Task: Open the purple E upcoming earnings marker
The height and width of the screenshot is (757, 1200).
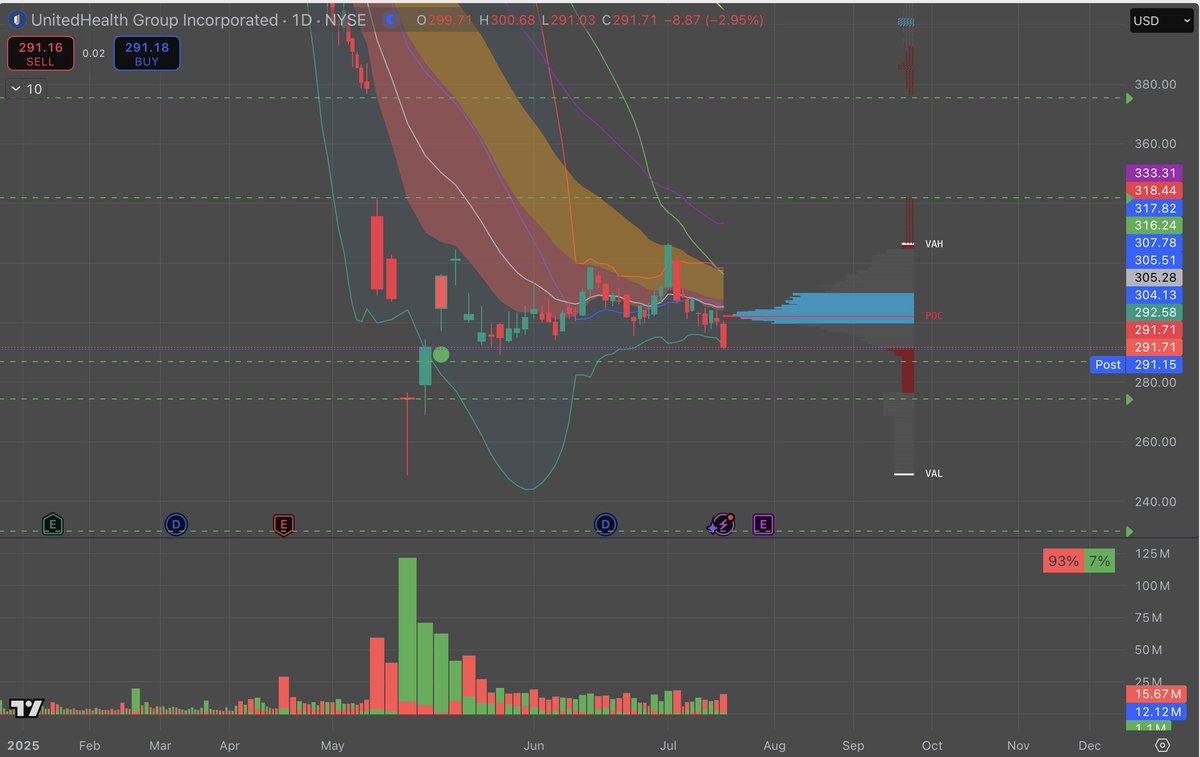Action: click(764, 523)
